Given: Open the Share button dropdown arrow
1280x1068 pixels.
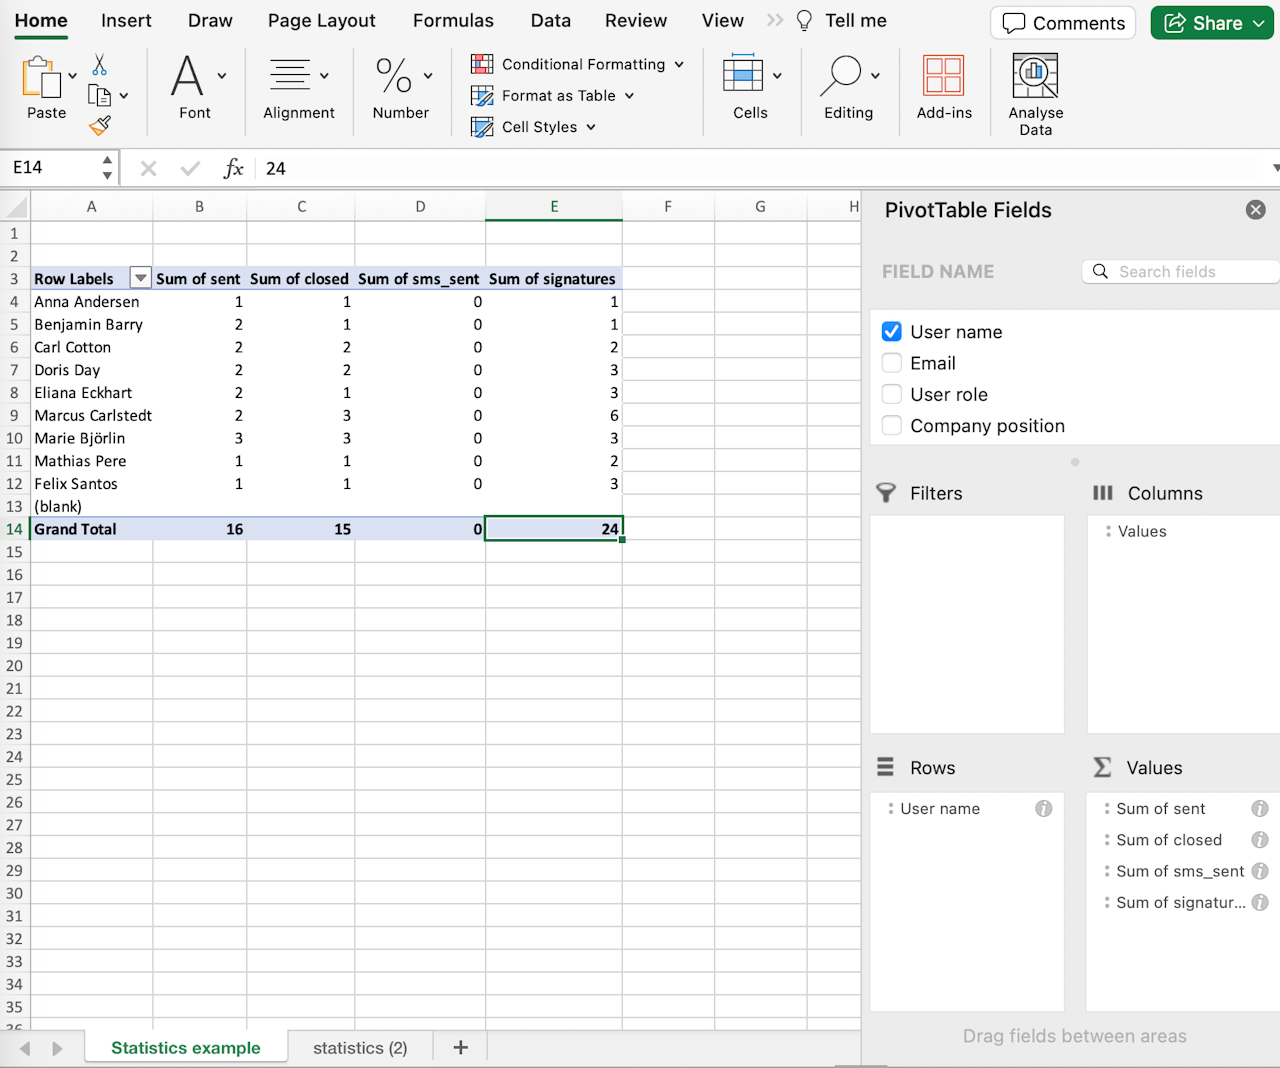Looking at the screenshot, I should [1258, 23].
